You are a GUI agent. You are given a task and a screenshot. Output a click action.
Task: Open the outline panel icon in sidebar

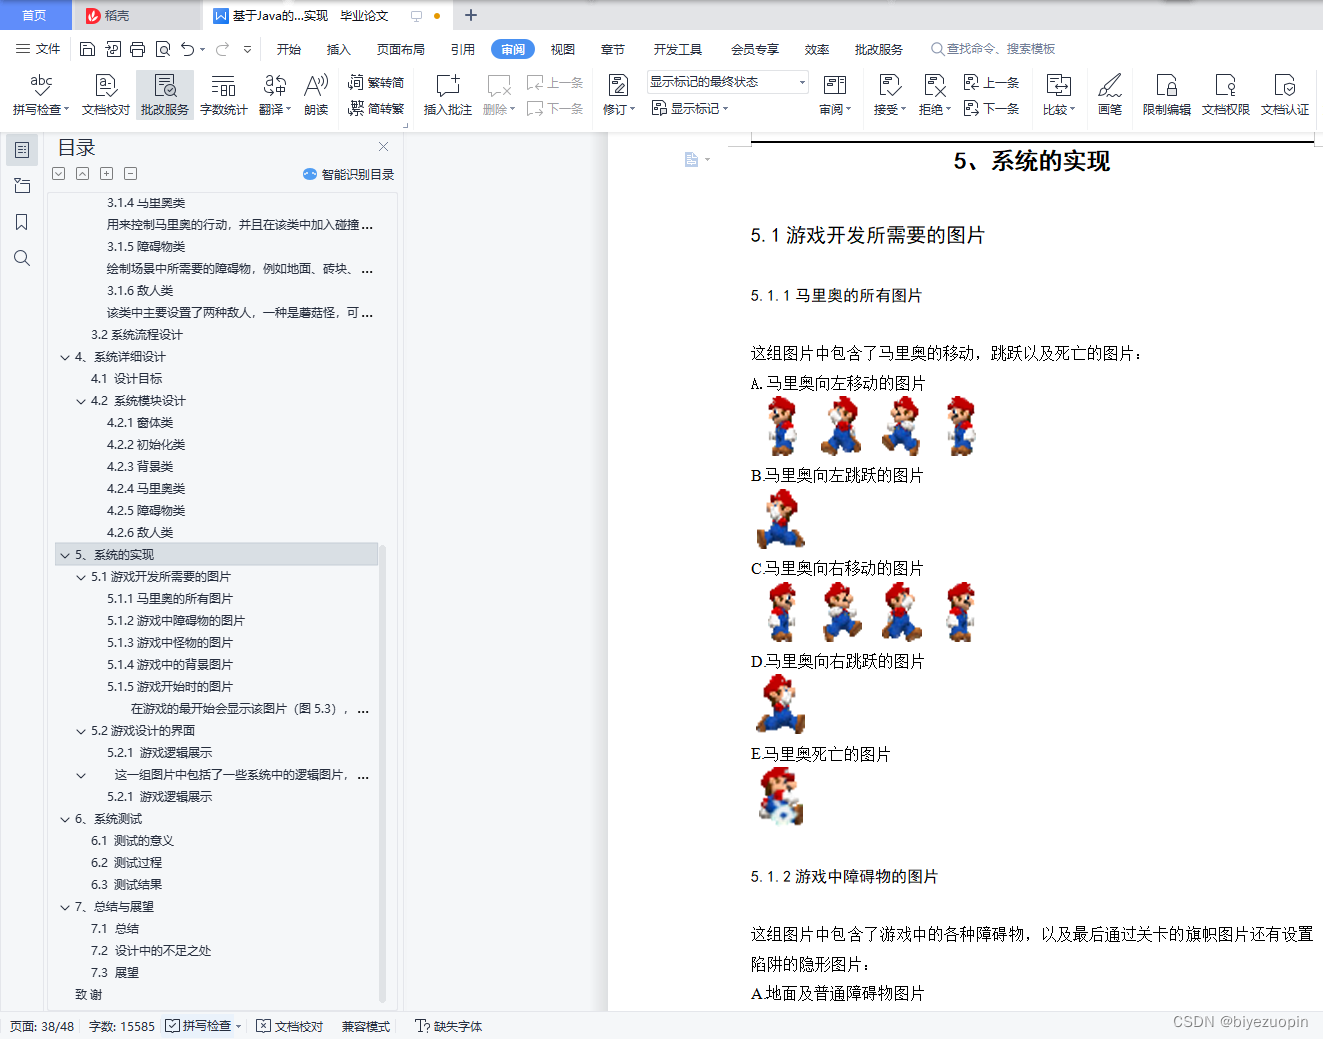coord(22,150)
